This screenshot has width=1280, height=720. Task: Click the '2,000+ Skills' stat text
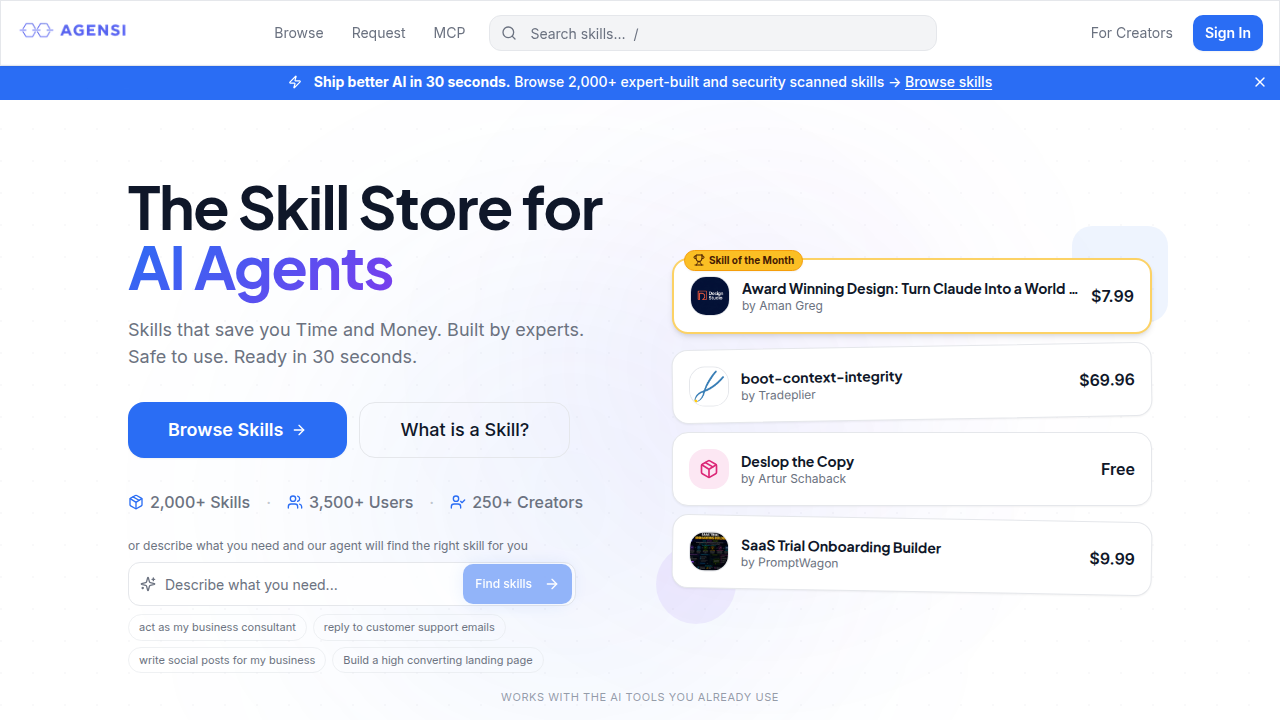(x=200, y=502)
